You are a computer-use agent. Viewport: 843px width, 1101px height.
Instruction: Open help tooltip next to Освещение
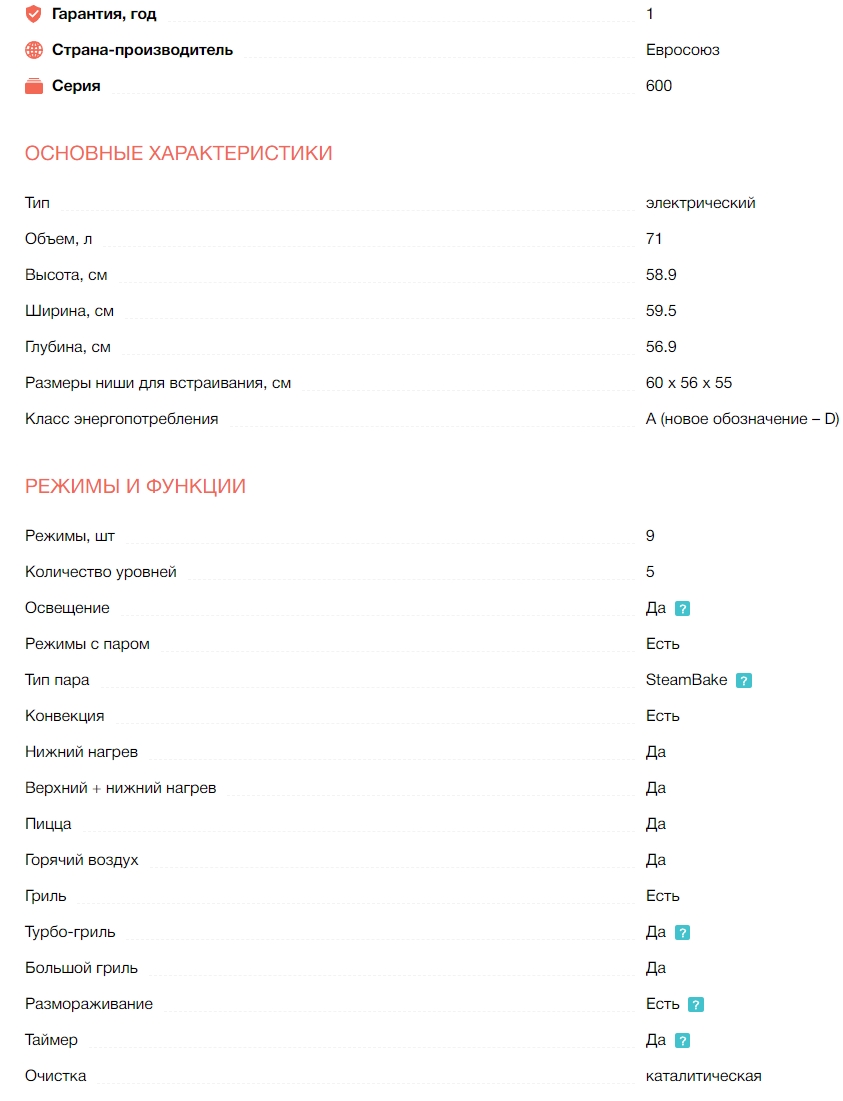[x=683, y=608]
